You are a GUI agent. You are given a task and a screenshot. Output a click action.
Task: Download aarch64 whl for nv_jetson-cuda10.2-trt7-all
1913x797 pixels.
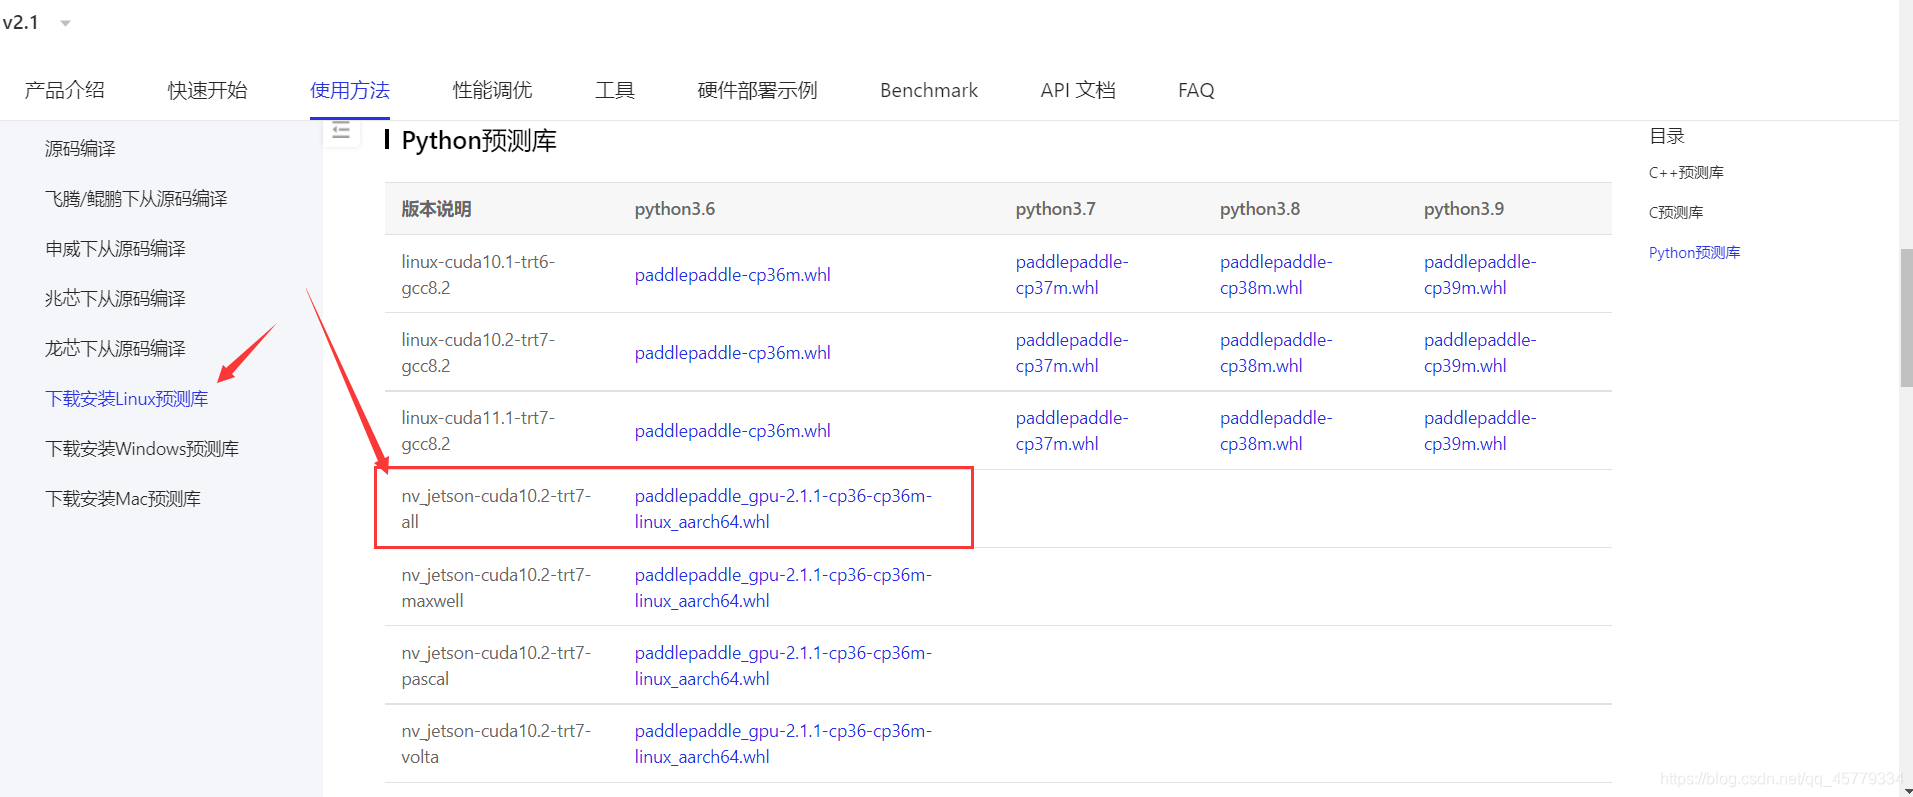click(783, 509)
